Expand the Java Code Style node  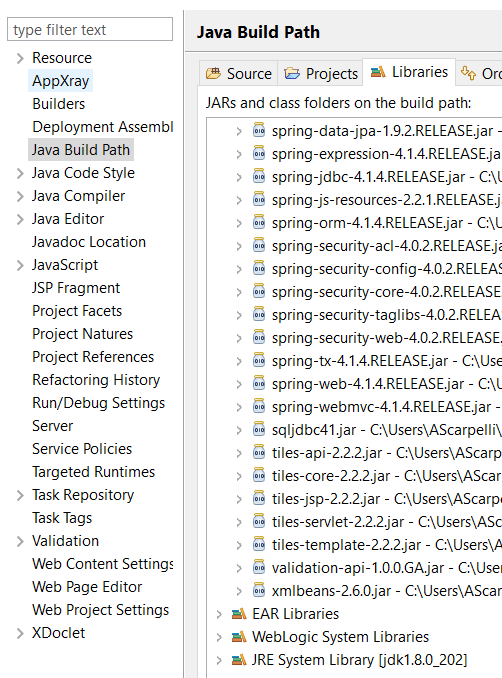[x=20, y=173]
